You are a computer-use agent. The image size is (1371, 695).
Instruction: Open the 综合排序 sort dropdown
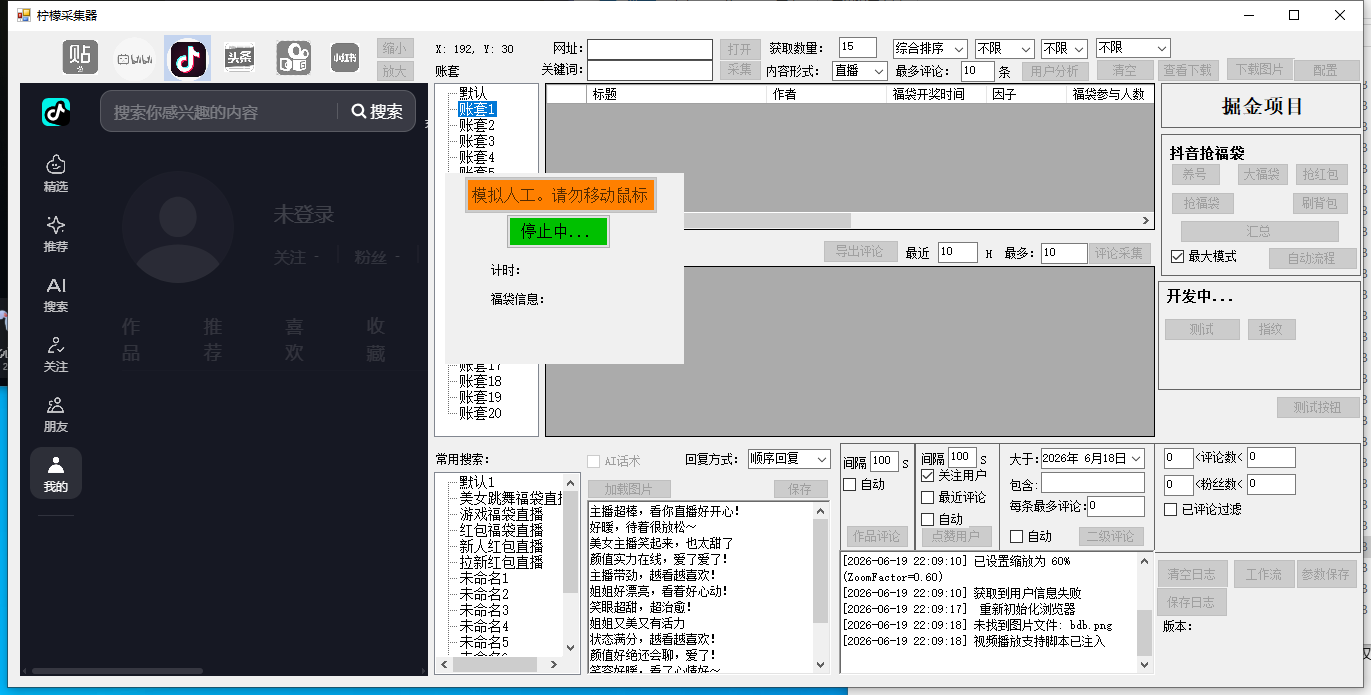(930, 48)
